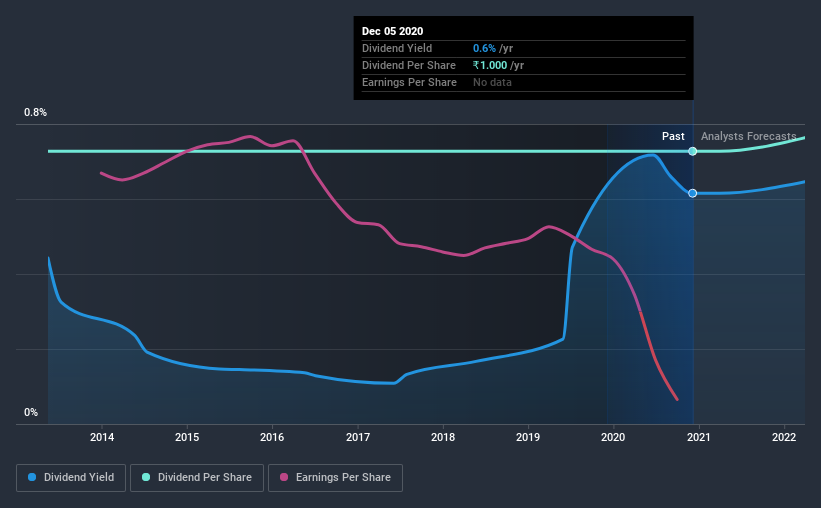
Task: Click the 0.6% dividend yield value
Action: pos(484,48)
